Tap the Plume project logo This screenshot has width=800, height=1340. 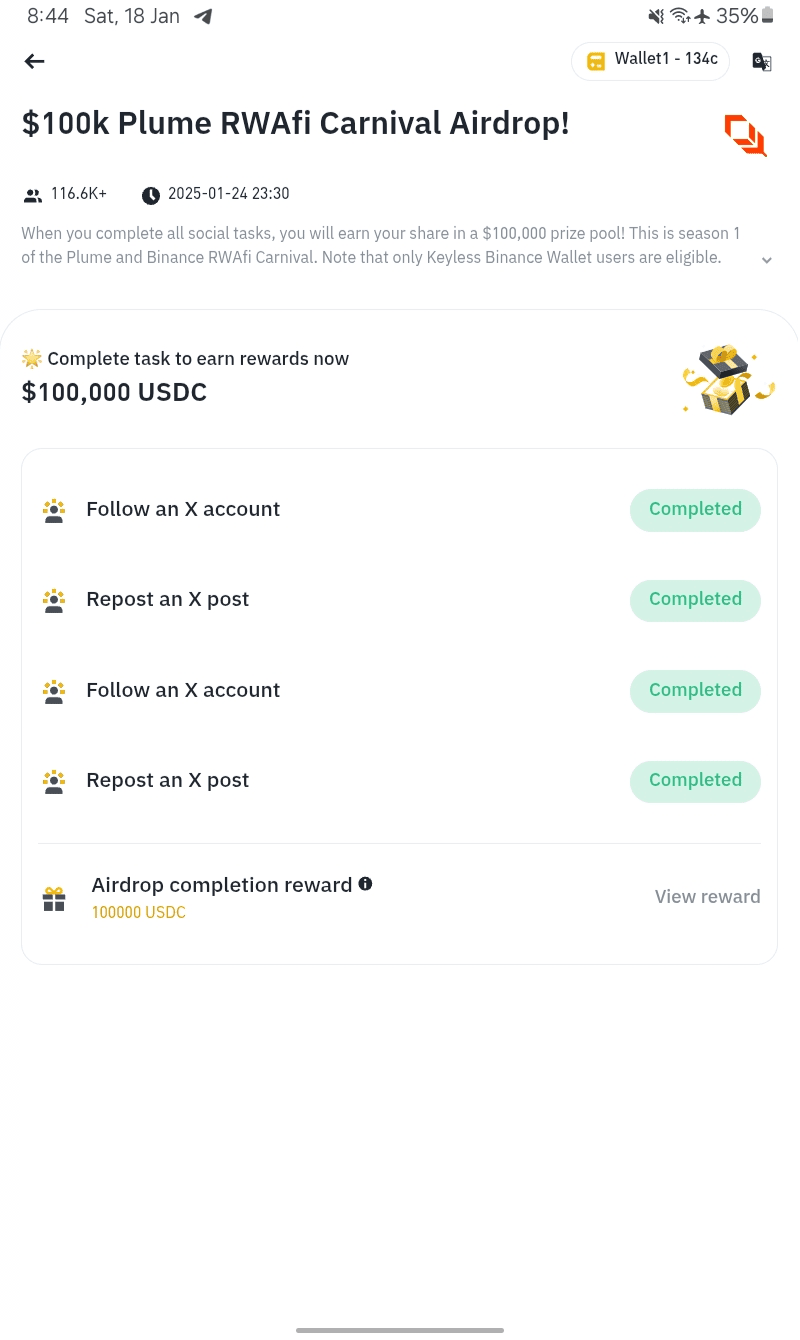(x=745, y=135)
